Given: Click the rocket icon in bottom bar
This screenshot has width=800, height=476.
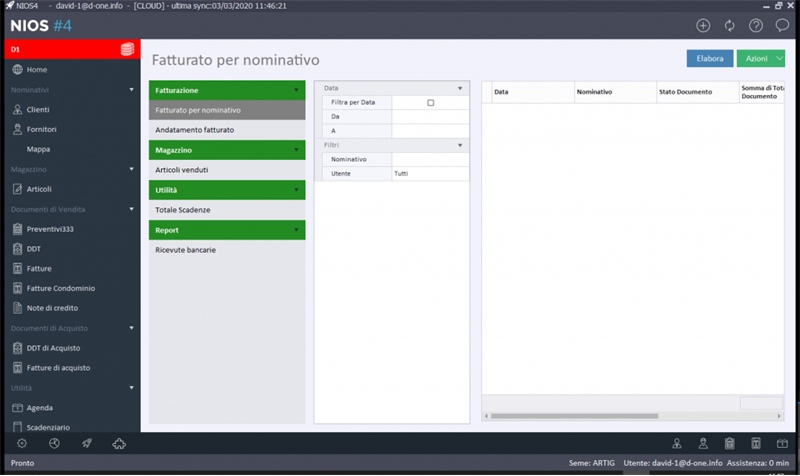Looking at the screenshot, I should [x=87, y=443].
